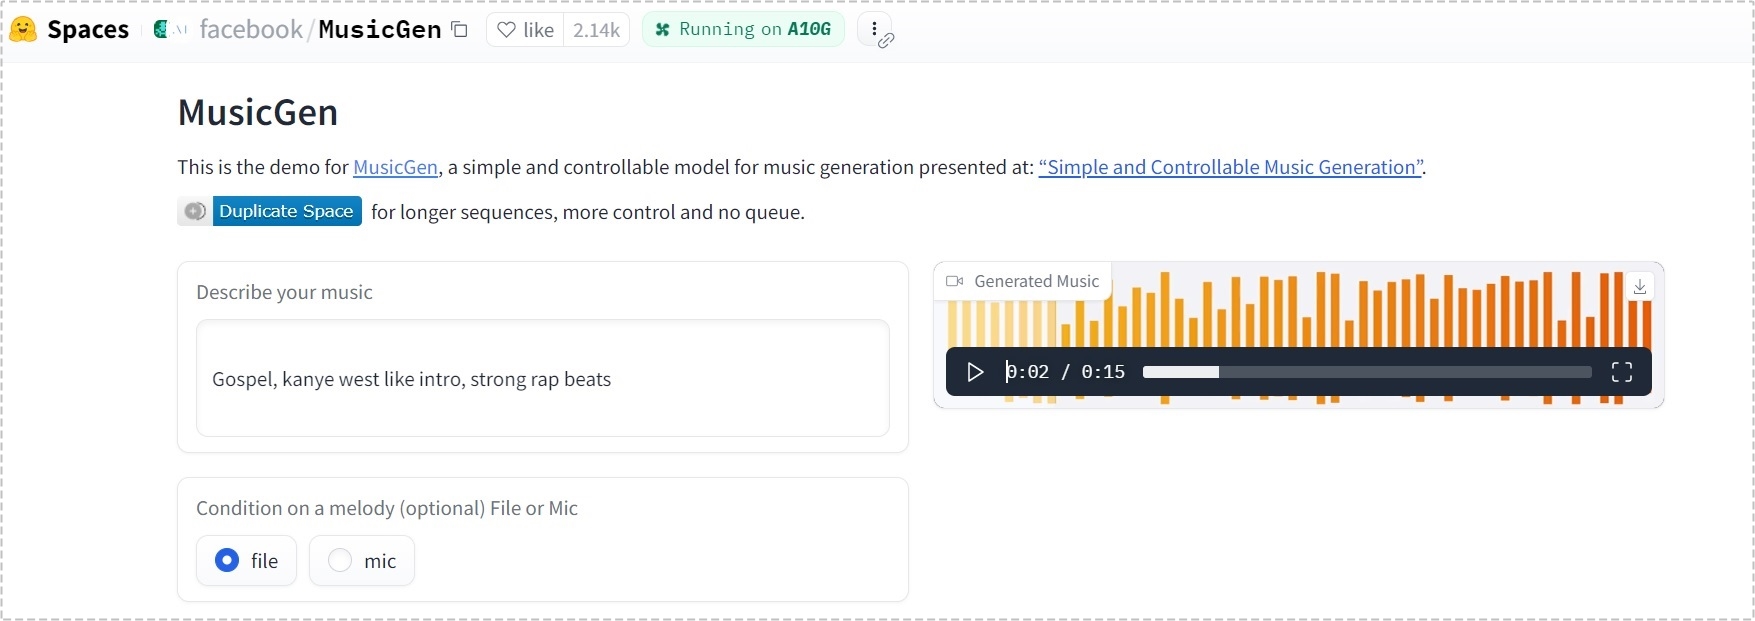The height and width of the screenshot is (621, 1755).
Task: Go to the facebook organization page
Action: tap(250, 30)
